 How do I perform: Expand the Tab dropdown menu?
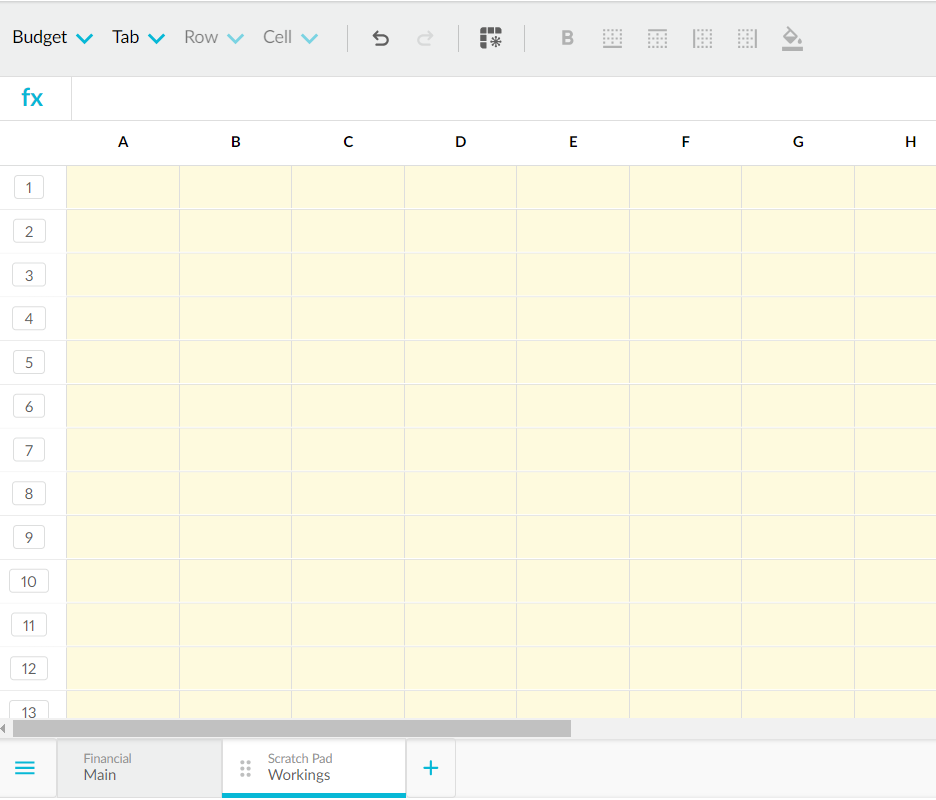pos(138,38)
